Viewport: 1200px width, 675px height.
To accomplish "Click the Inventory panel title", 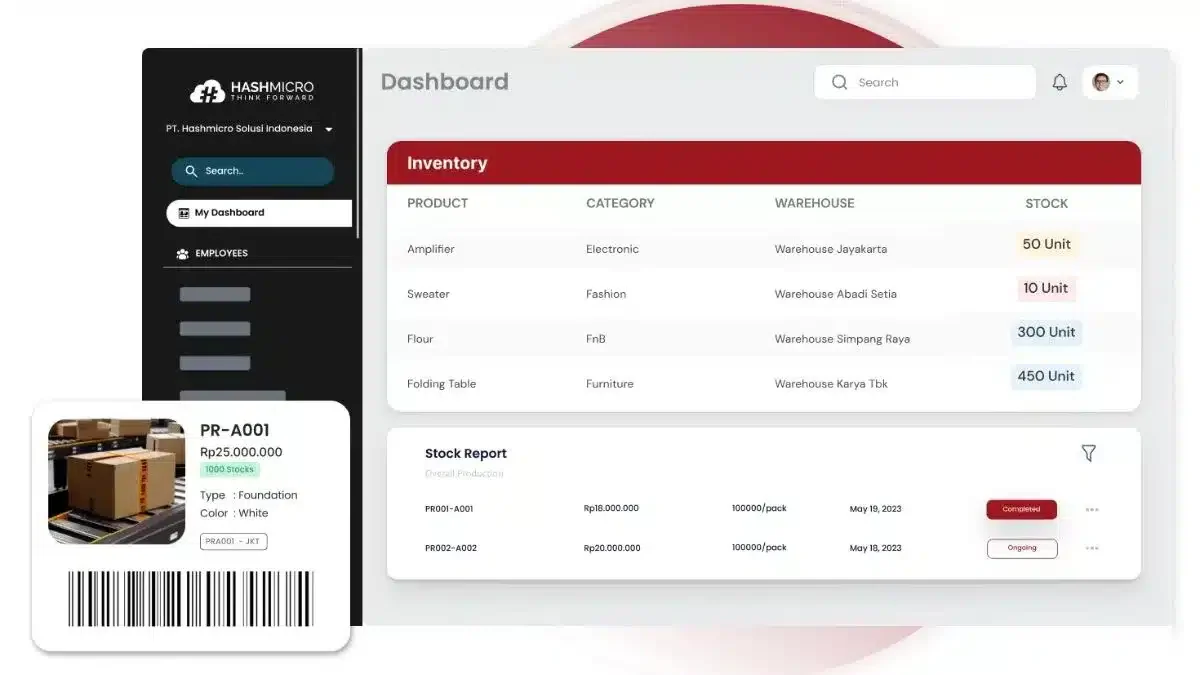I will [447, 163].
